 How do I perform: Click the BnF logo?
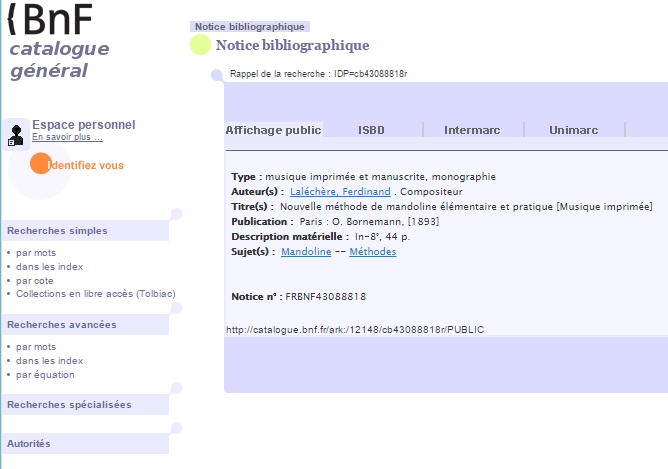[50, 20]
